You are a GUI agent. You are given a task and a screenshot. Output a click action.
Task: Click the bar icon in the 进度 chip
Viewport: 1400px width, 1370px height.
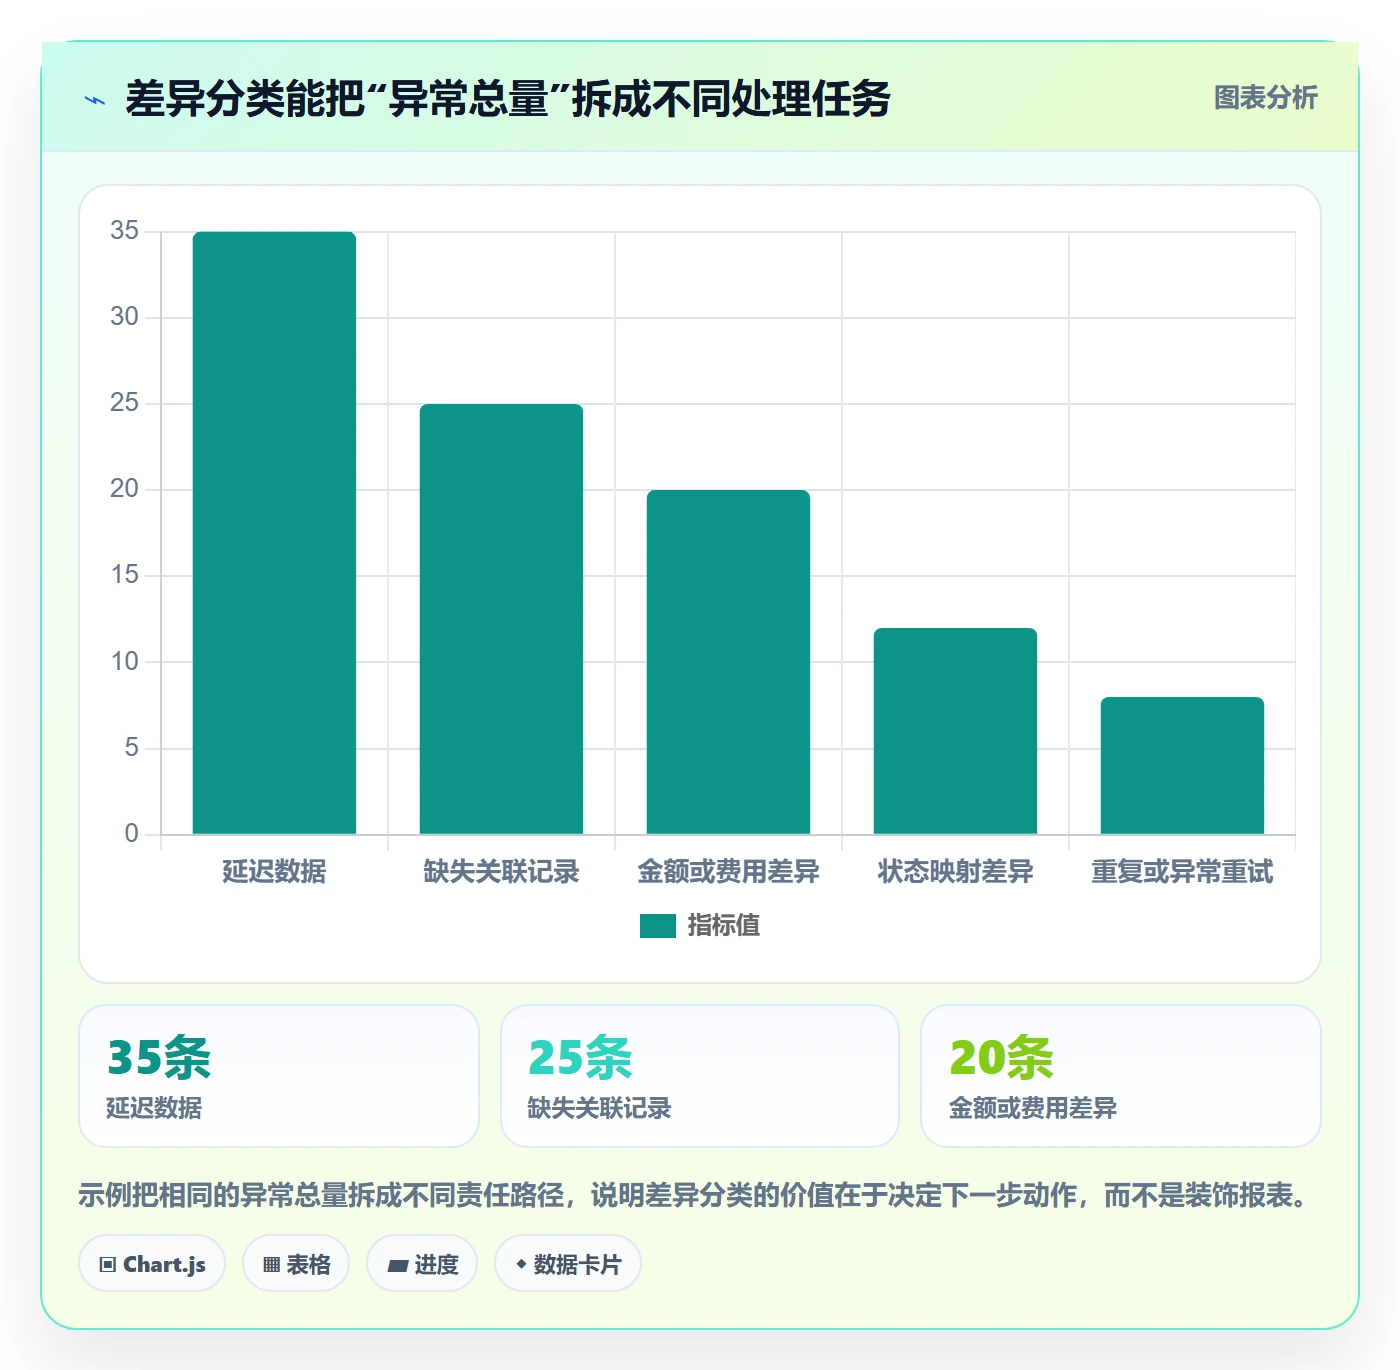pos(397,1266)
